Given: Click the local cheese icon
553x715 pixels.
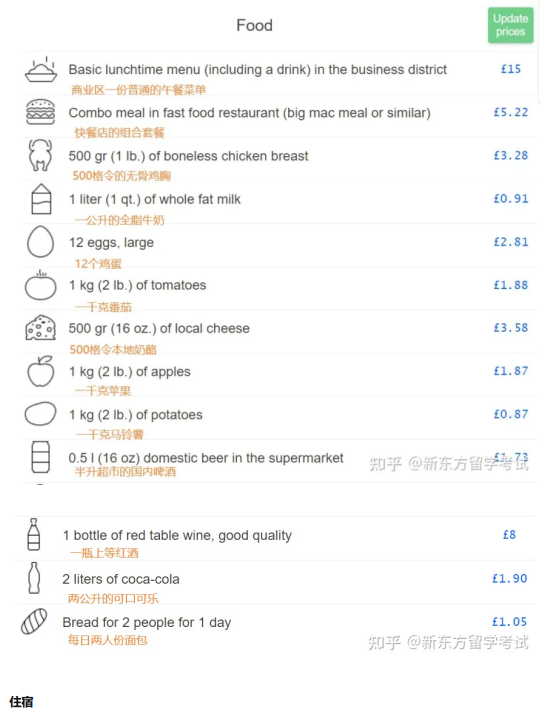Looking at the screenshot, I should tap(41, 328).
